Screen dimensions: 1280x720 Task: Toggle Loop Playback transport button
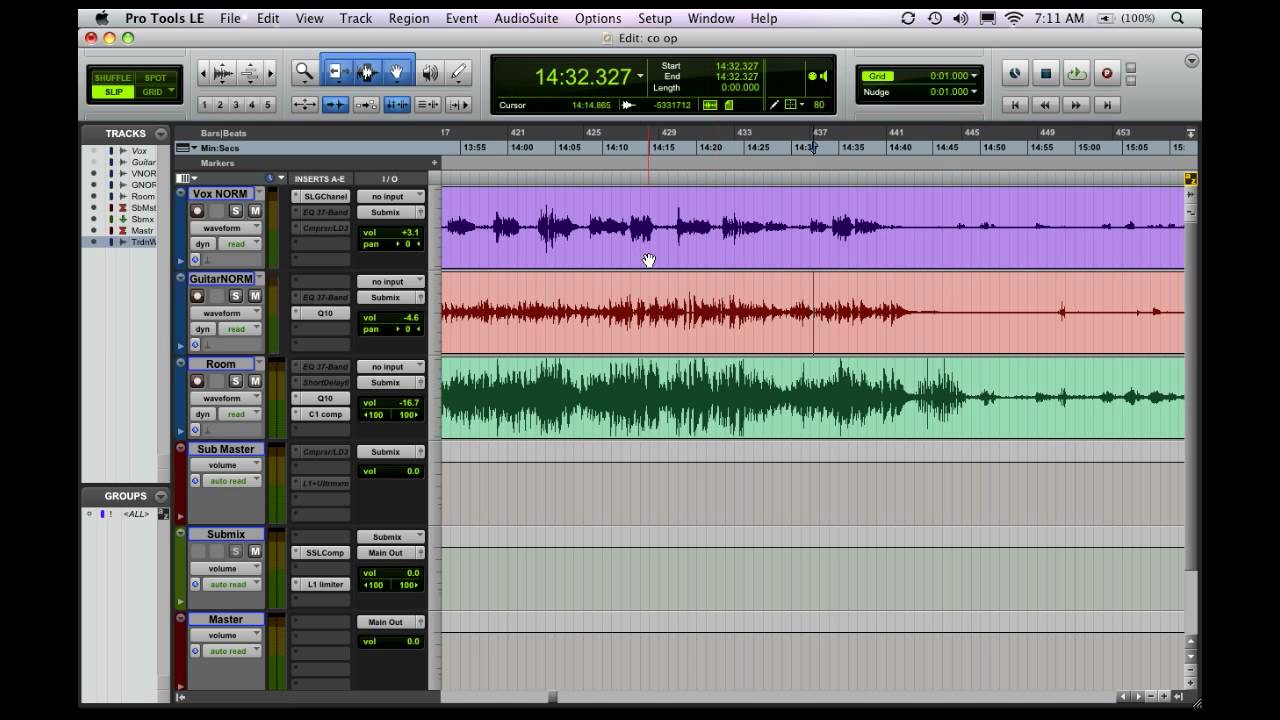(x=1076, y=73)
